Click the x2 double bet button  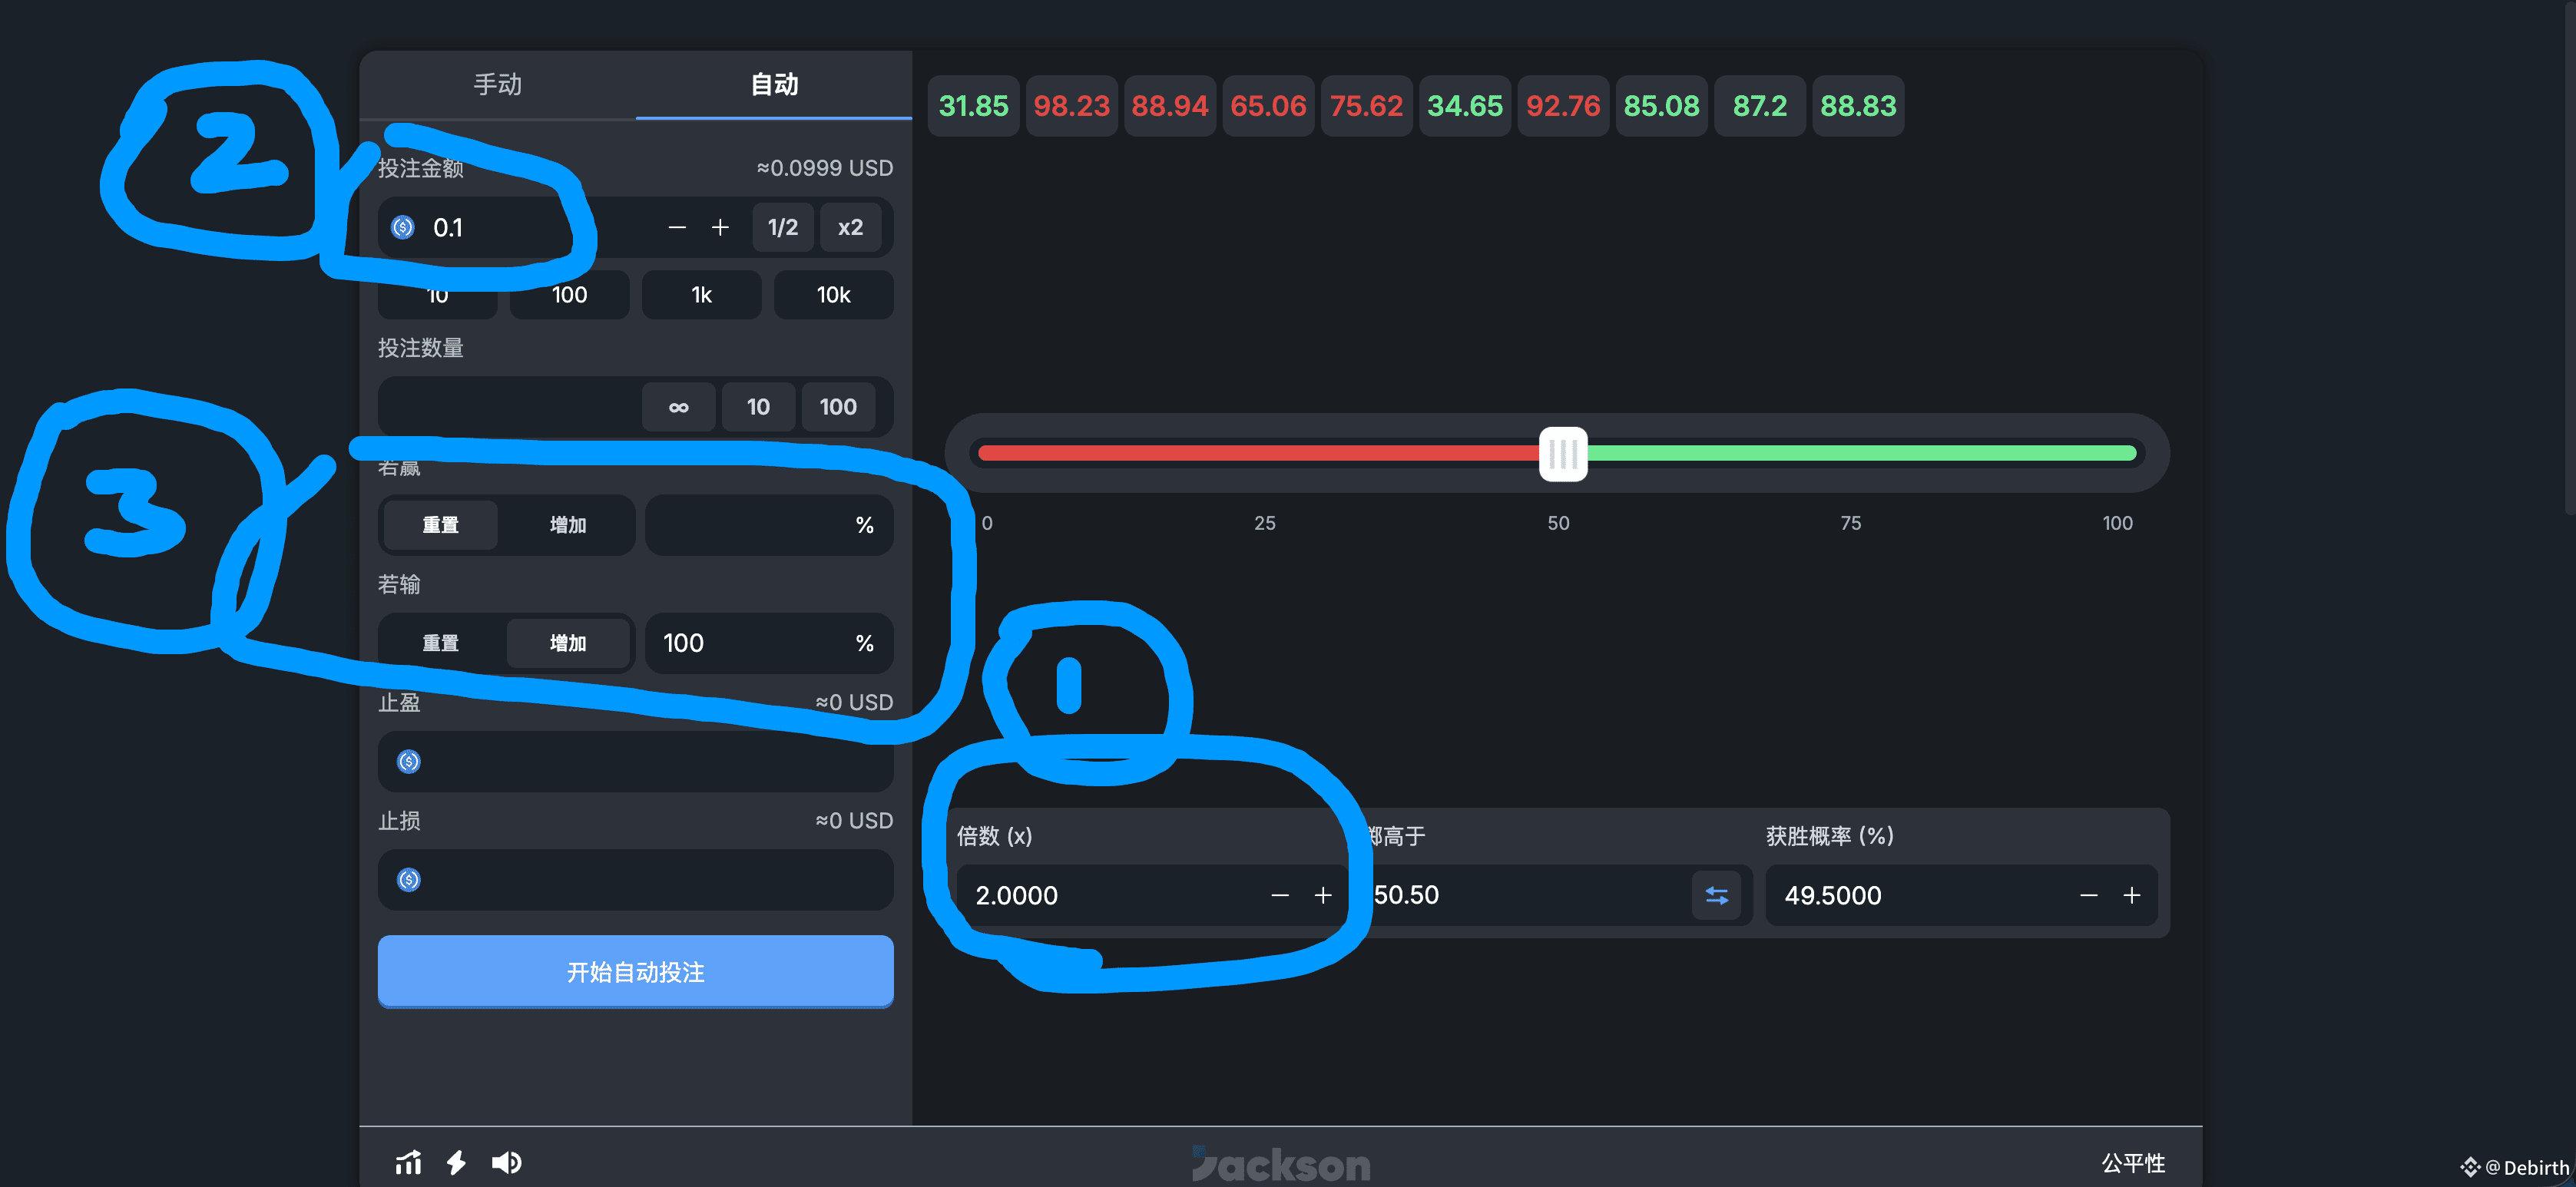(x=850, y=227)
